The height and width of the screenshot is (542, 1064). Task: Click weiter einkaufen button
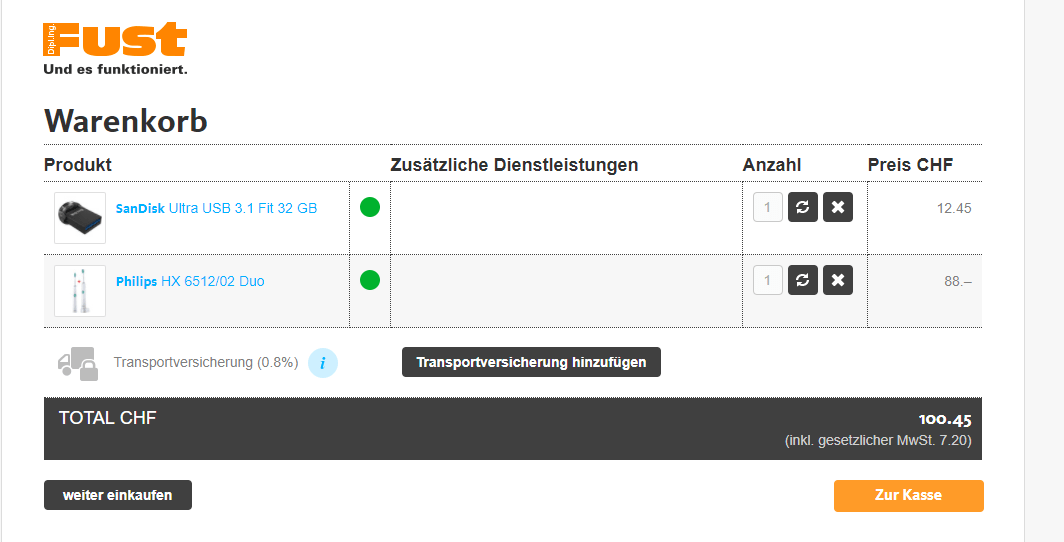click(x=118, y=495)
